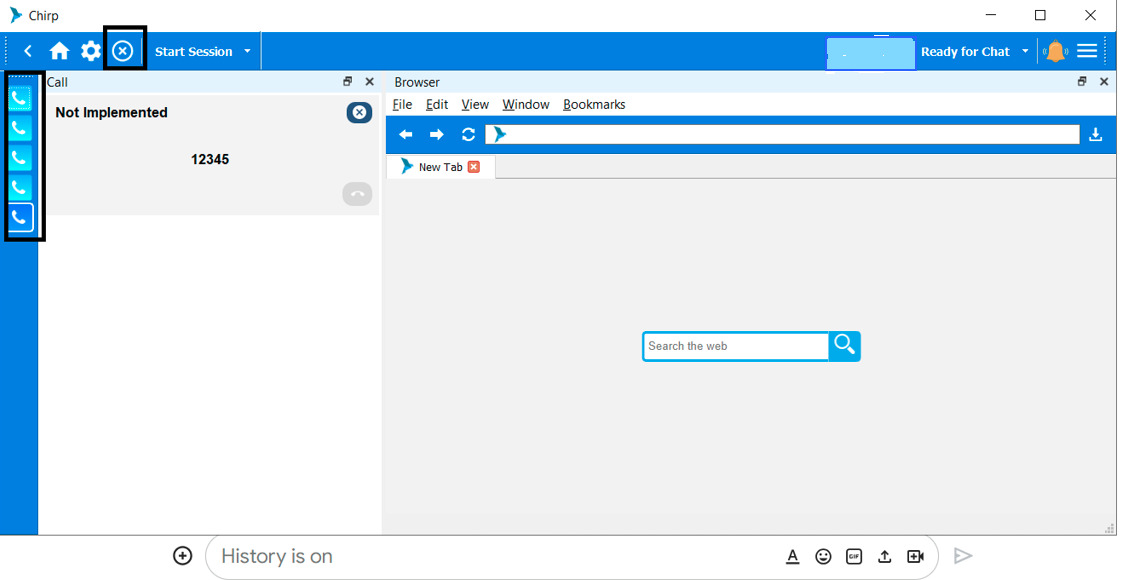Viewport: 1124px width, 580px height.
Task: Click the 12345 call number
Action: point(210,159)
